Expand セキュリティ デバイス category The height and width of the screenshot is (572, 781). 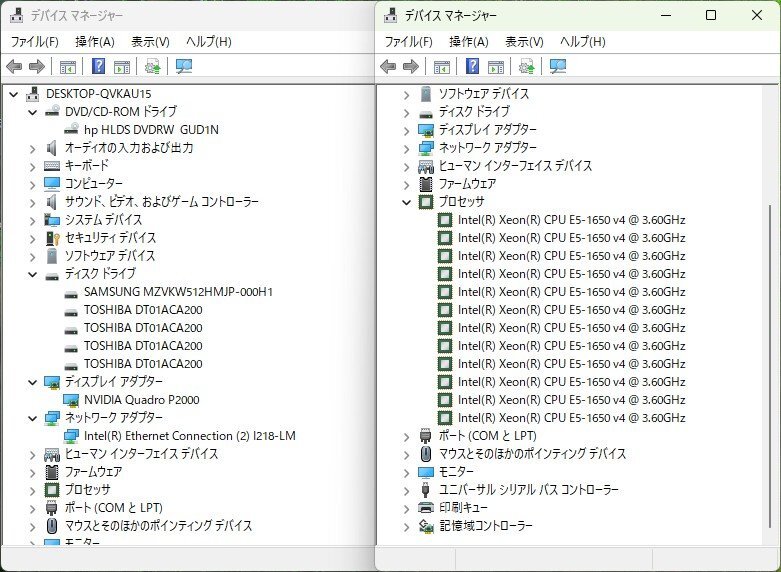click(32, 238)
